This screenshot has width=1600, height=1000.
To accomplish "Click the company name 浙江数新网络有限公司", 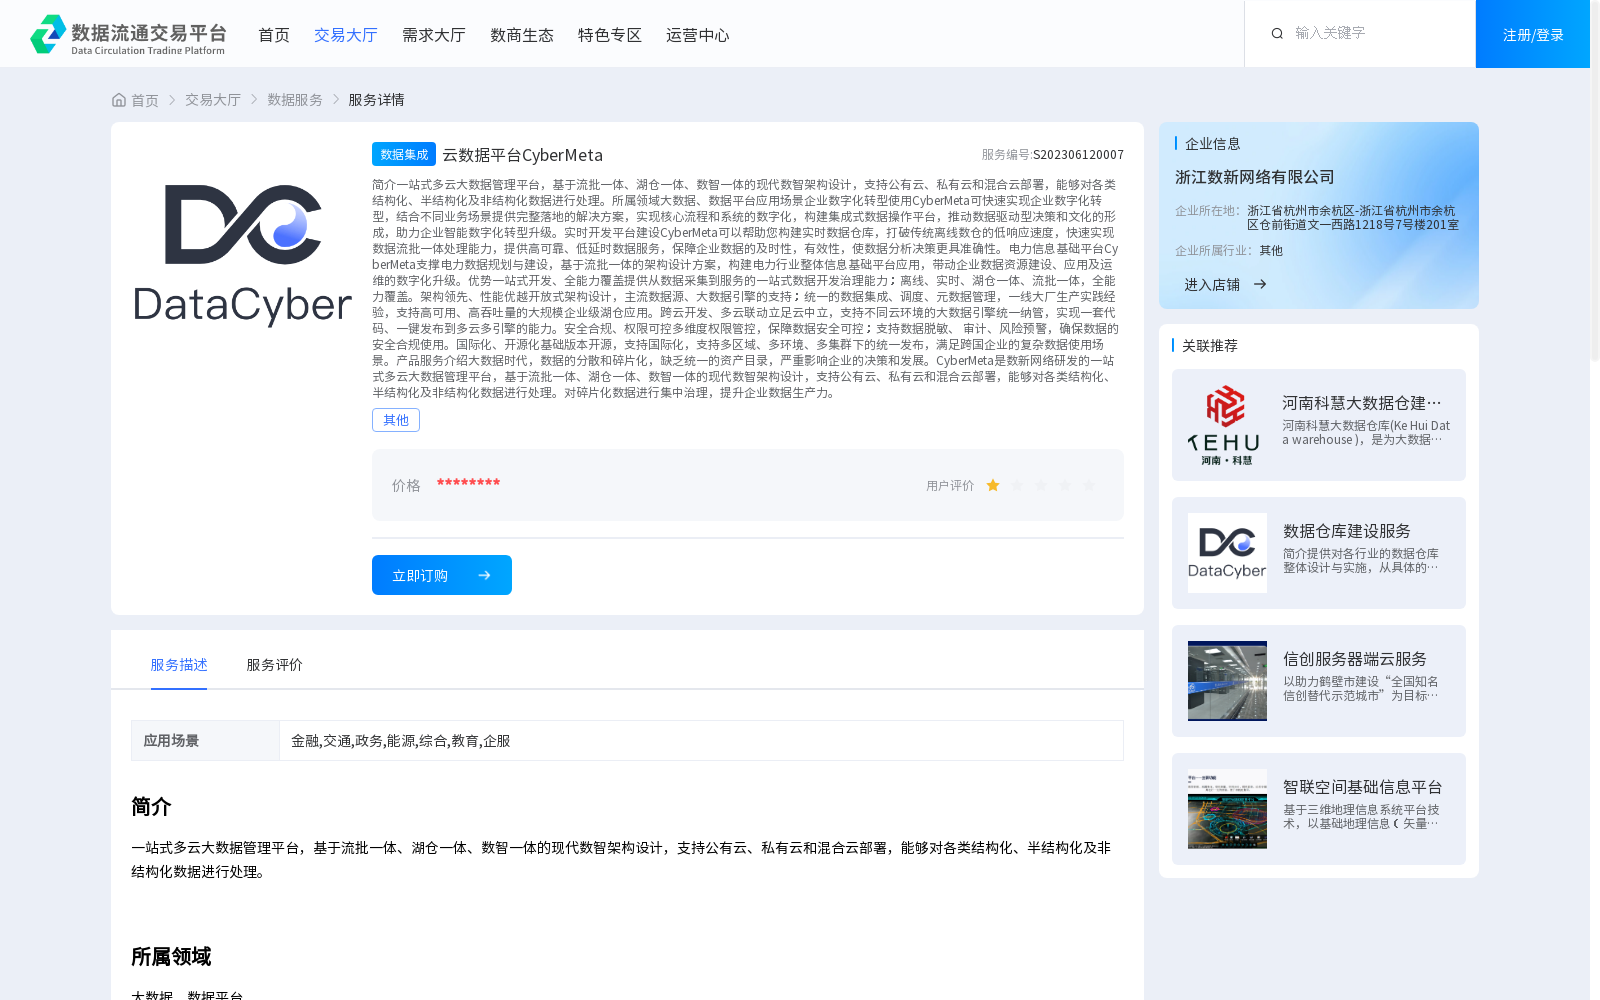I will (x=1255, y=177).
